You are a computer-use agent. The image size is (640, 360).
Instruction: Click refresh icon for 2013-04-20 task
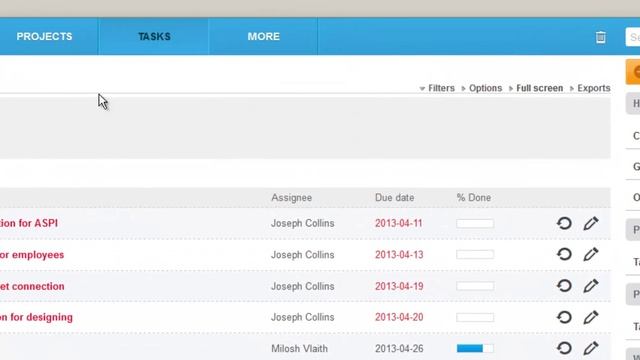point(564,317)
